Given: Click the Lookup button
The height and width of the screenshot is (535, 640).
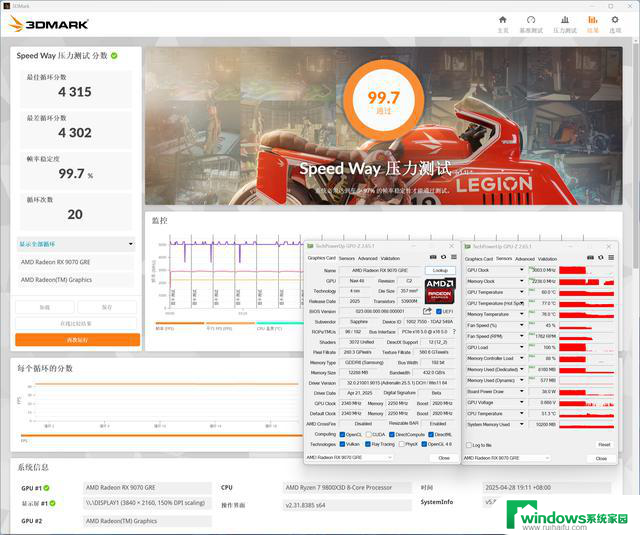Looking at the screenshot, I should coord(440,270).
